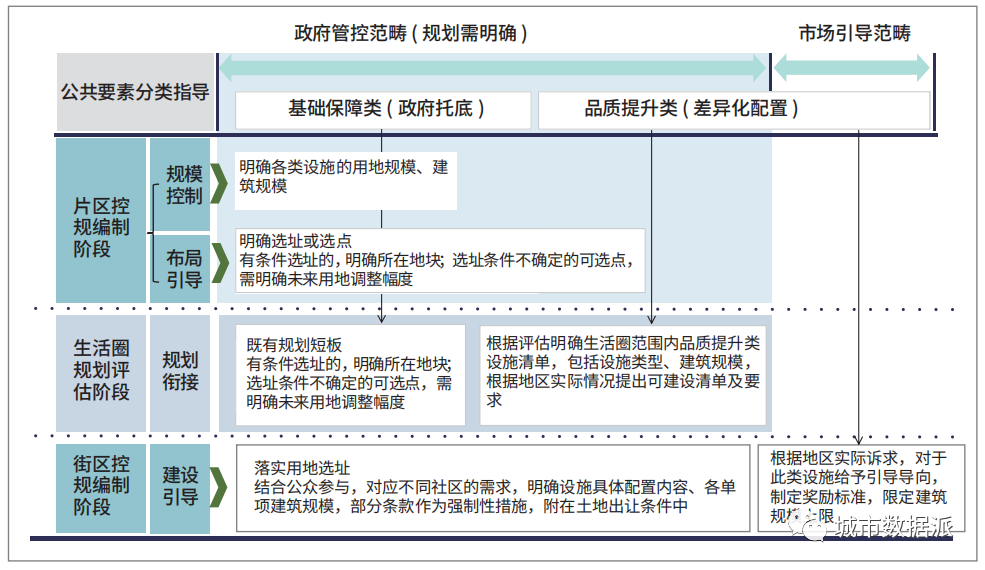Select the box 明确各类设施的用地规模、建筑规模
The height and width of the screenshot is (570, 985).
pyautogui.click(x=346, y=181)
